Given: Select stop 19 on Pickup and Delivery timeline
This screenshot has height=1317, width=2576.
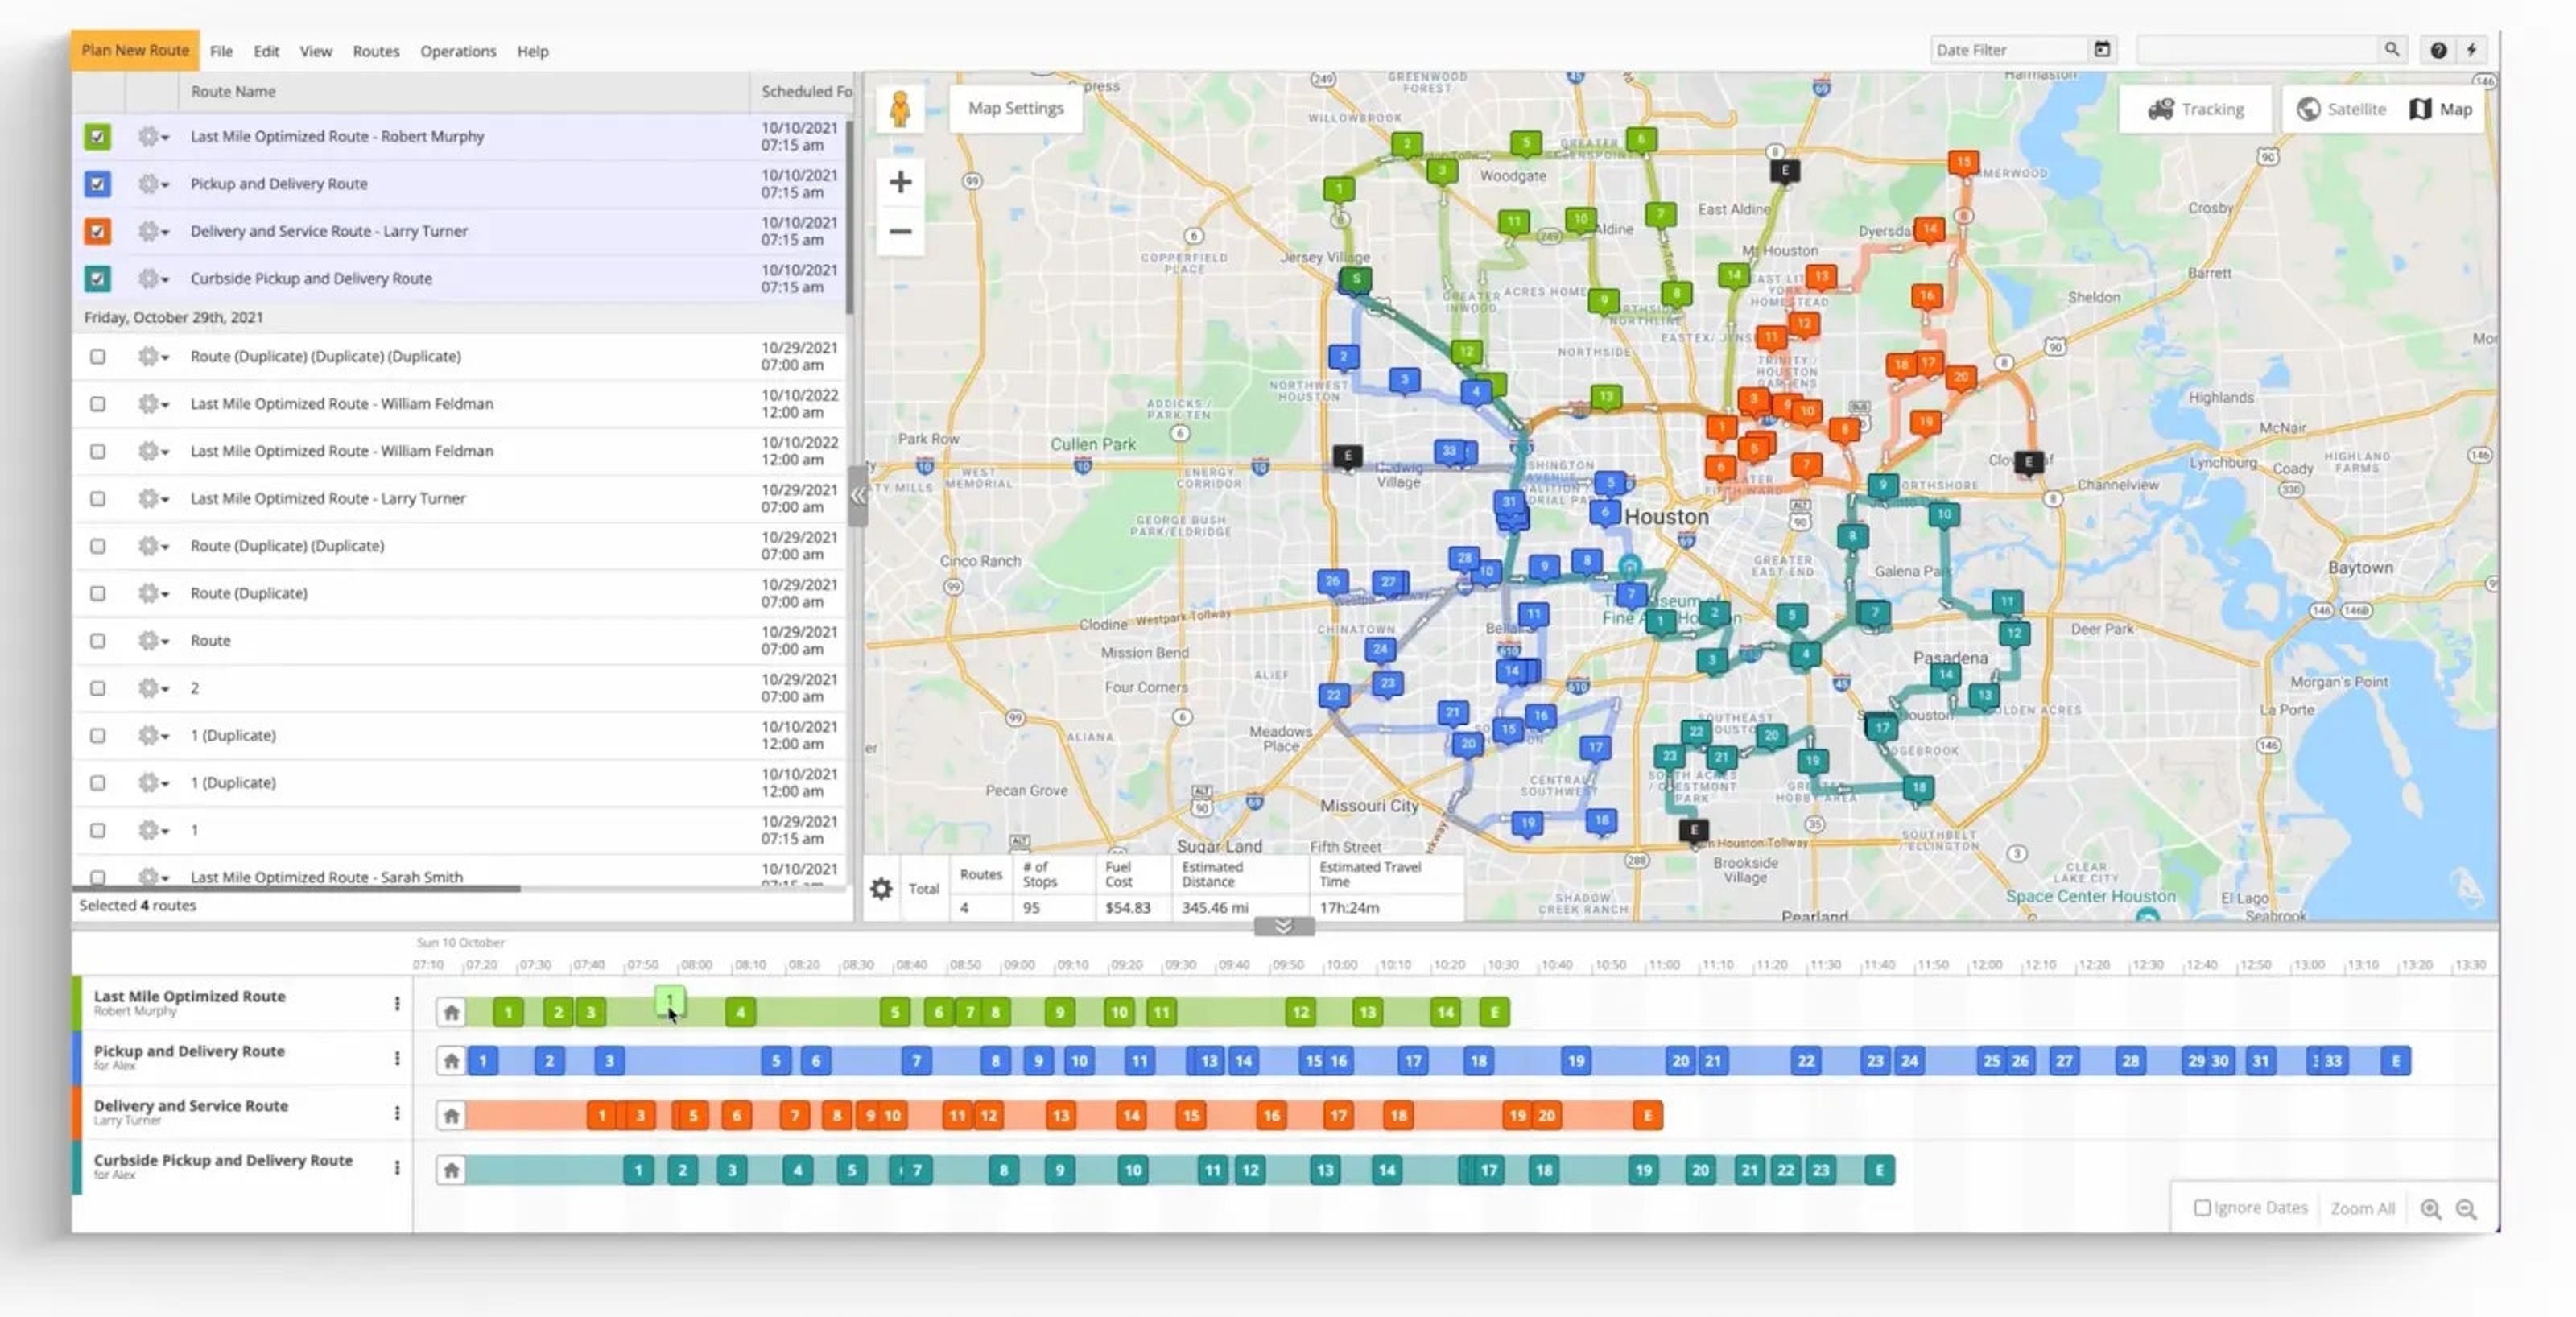Looking at the screenshot, I should pyautogui.click(x=1576, y=1061).
